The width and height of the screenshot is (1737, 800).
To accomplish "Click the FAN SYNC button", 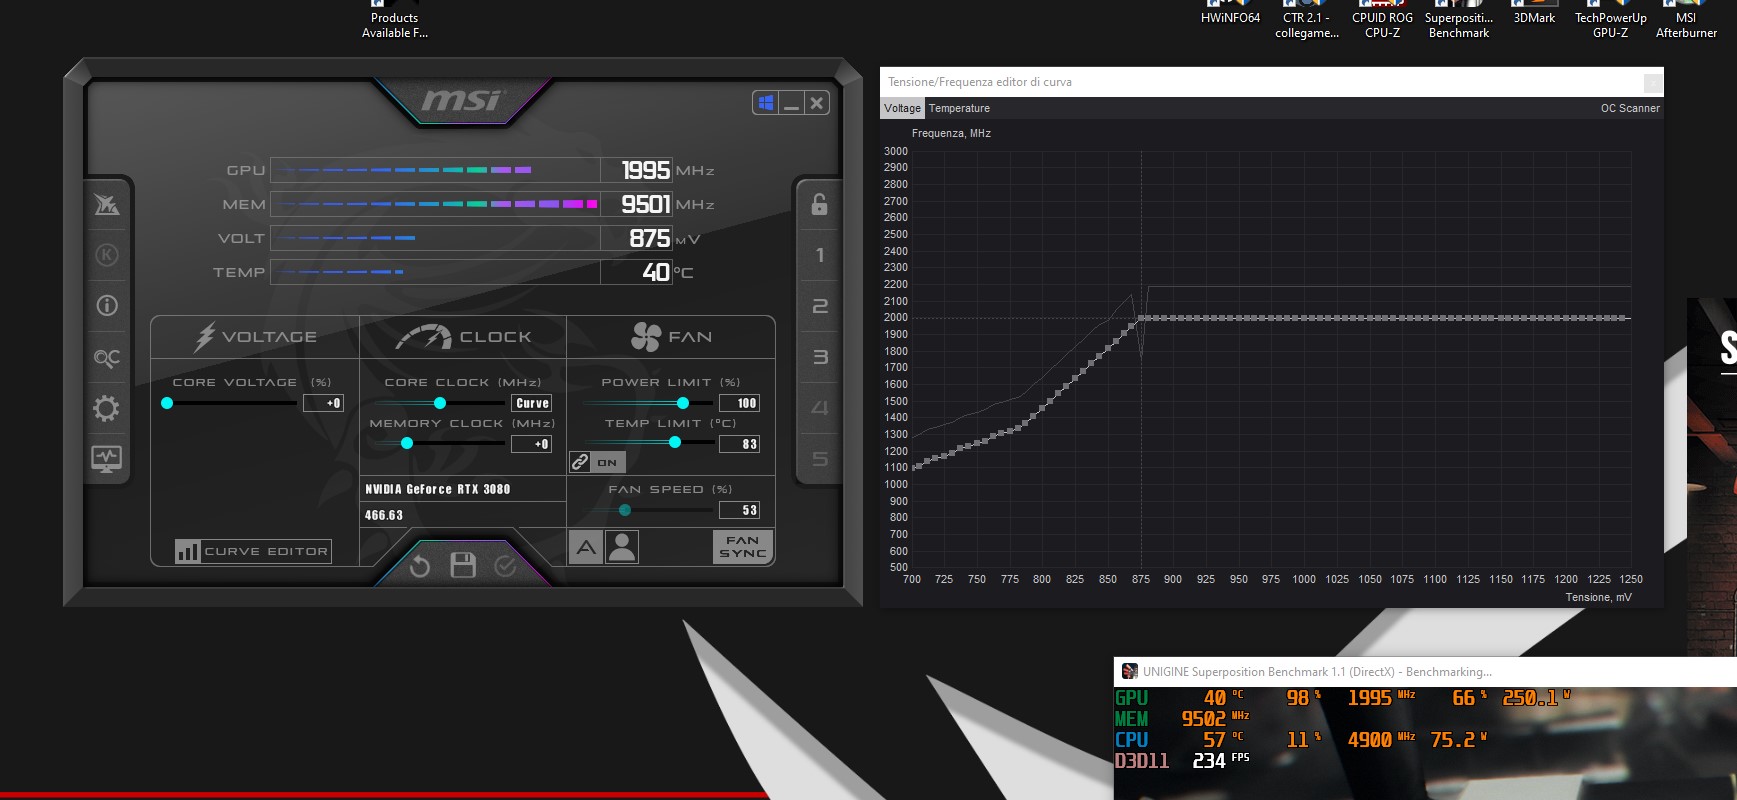I will (x=743, y=547).
